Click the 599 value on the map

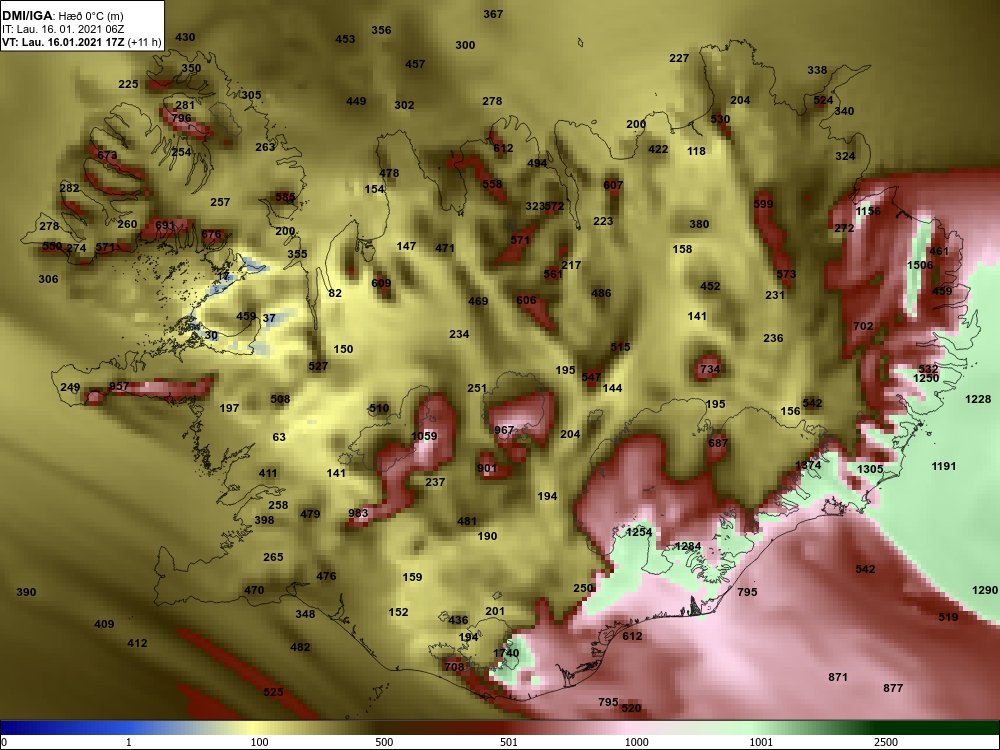(x=763, y=204)
